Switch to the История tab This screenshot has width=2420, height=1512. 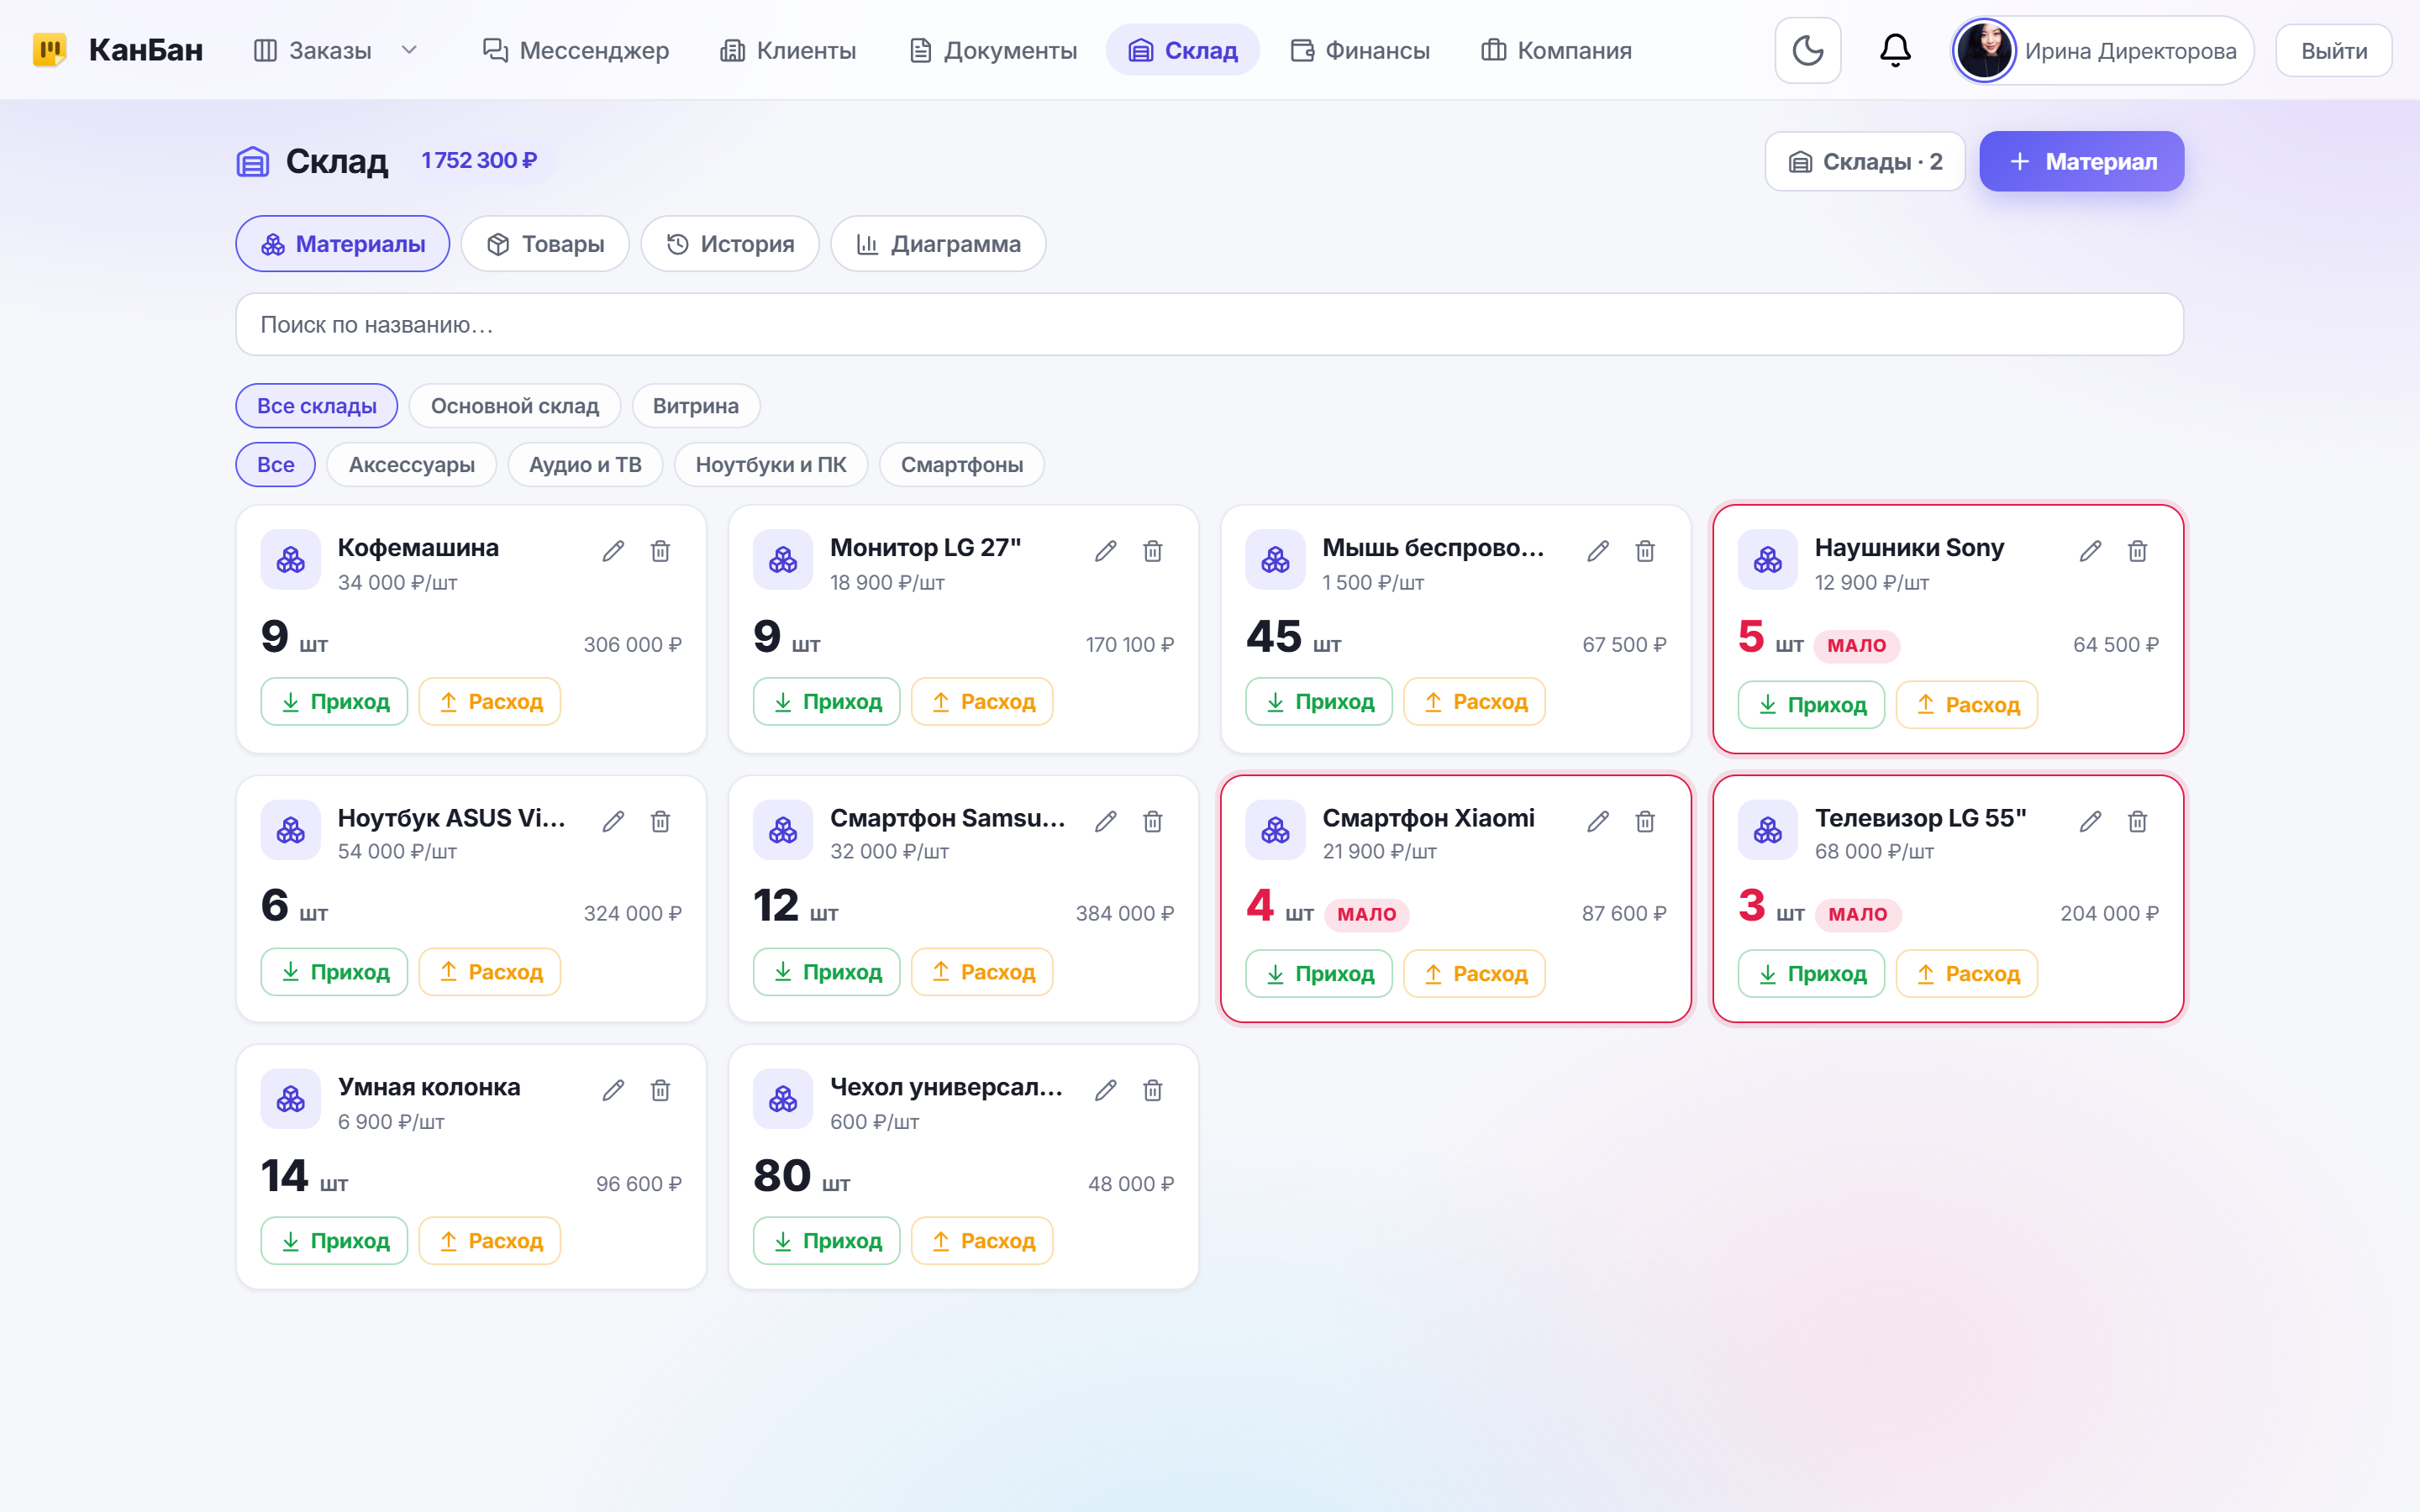pos(729,244)
